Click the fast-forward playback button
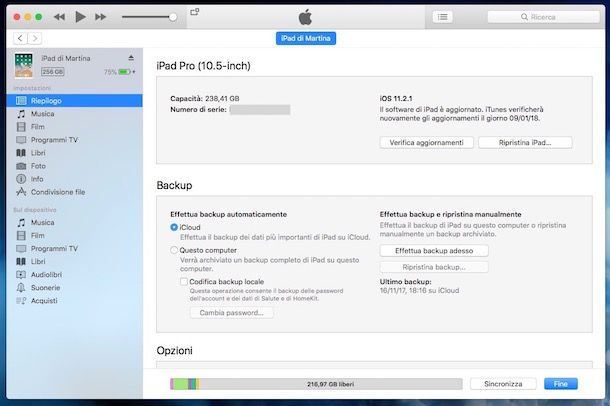This screenshot has width=610, height=406. [100, 17]
